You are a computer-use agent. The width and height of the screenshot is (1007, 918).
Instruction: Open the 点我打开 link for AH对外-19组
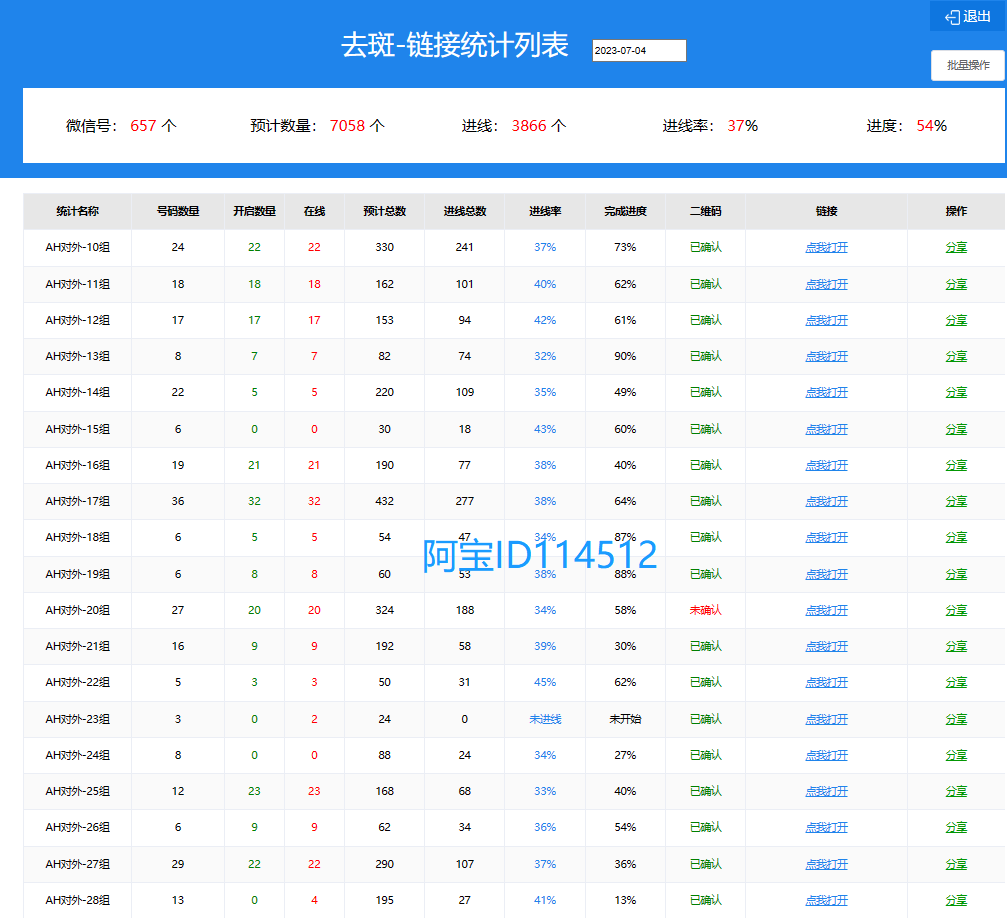(x=827, y=574)
